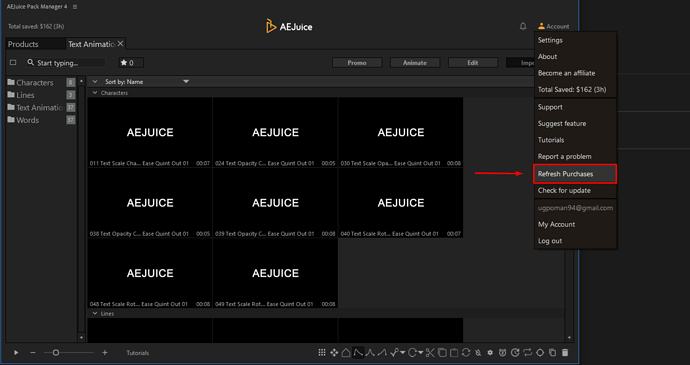Screen dimensions: 690x365
Task: Click the duplicate icon beside the trash bin
Action: (x=553, y=353)
